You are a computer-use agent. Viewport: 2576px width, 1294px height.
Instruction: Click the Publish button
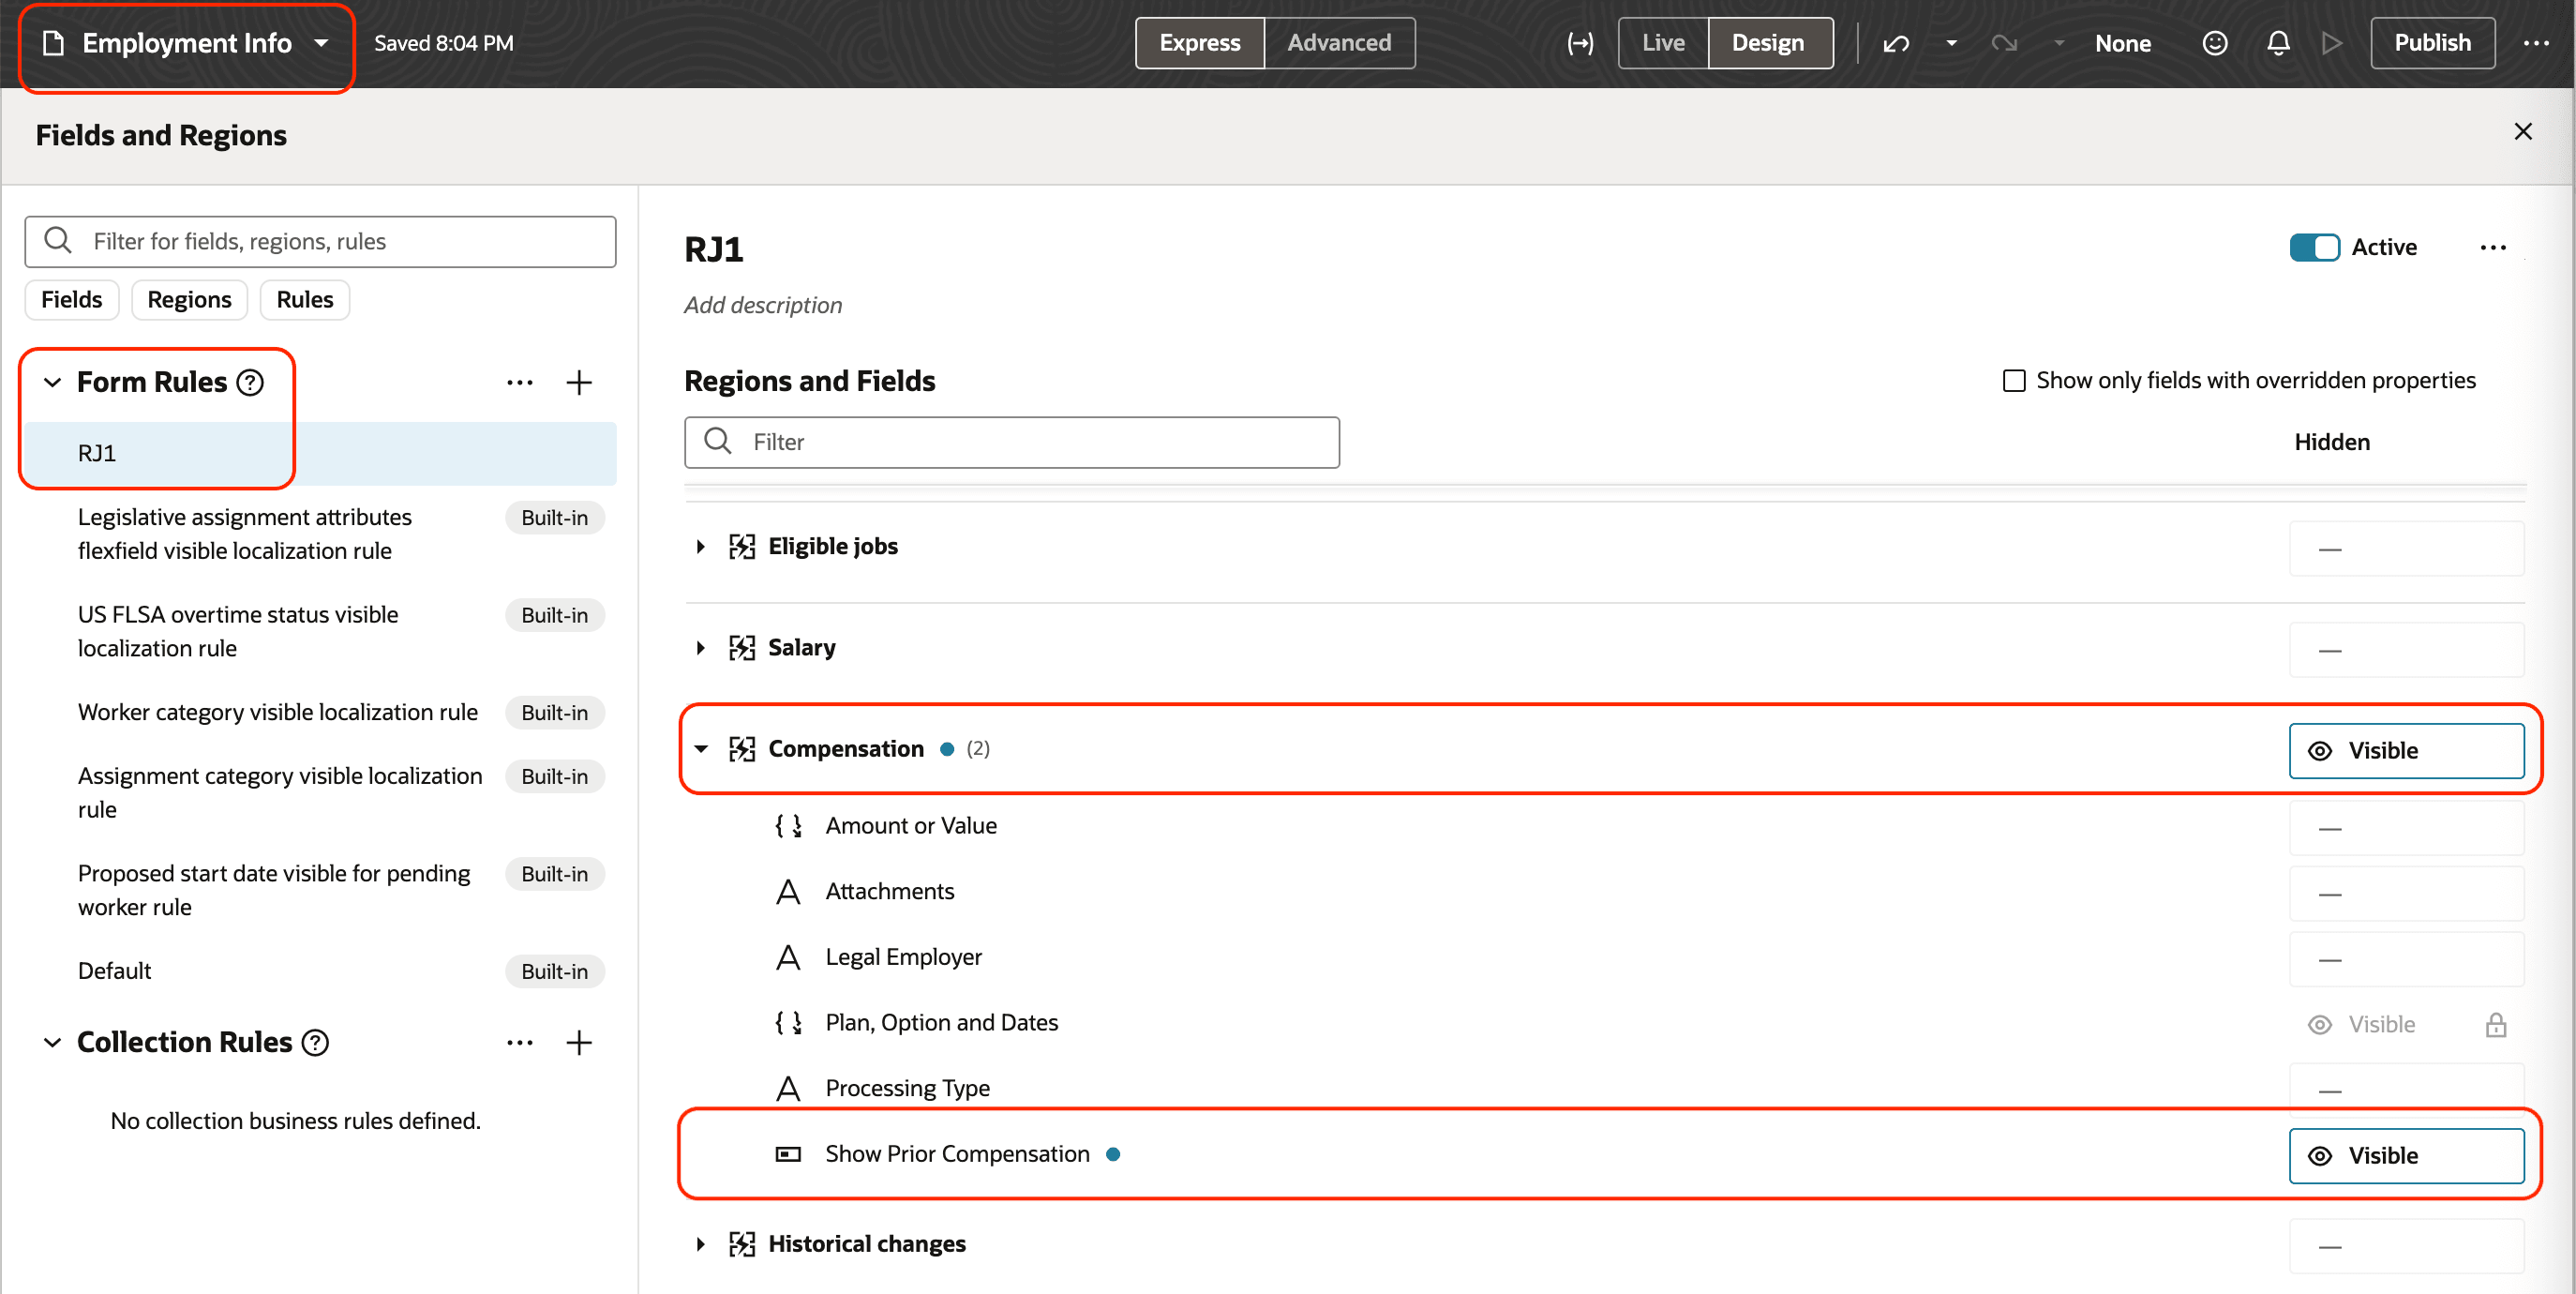coord(2431,43)
